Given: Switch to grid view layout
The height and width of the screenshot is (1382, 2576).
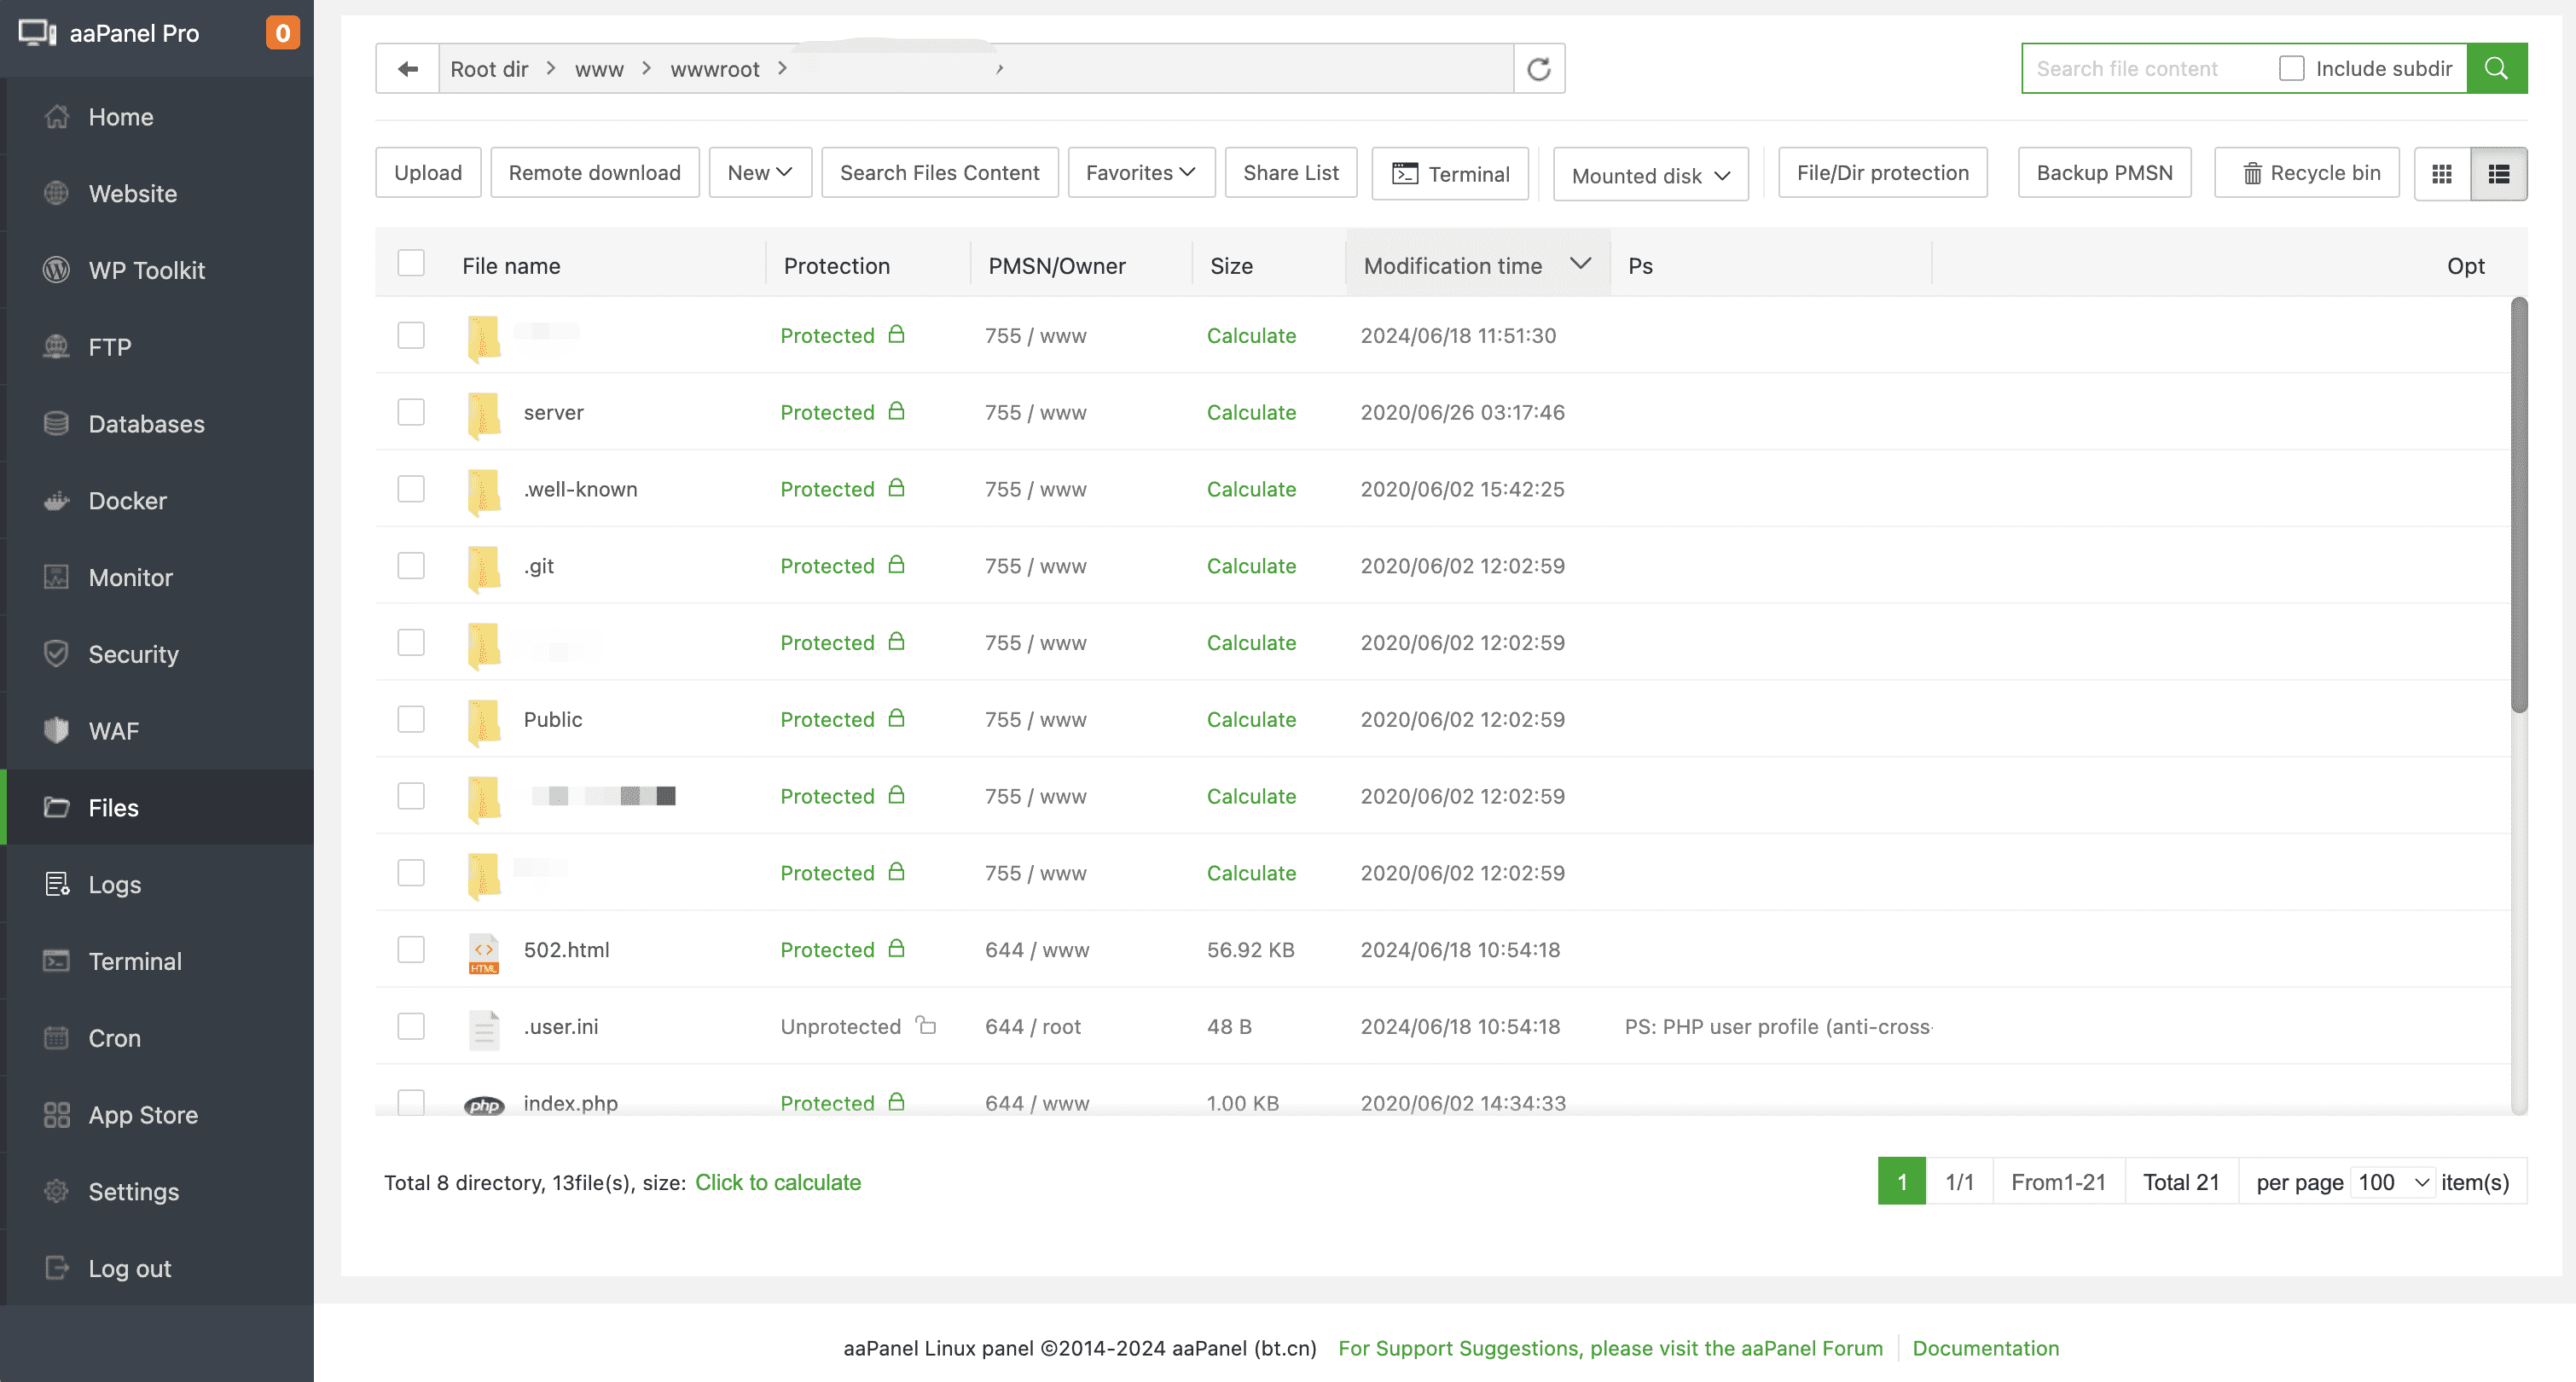Looking at the screenshot, I should coord(2441,174).
